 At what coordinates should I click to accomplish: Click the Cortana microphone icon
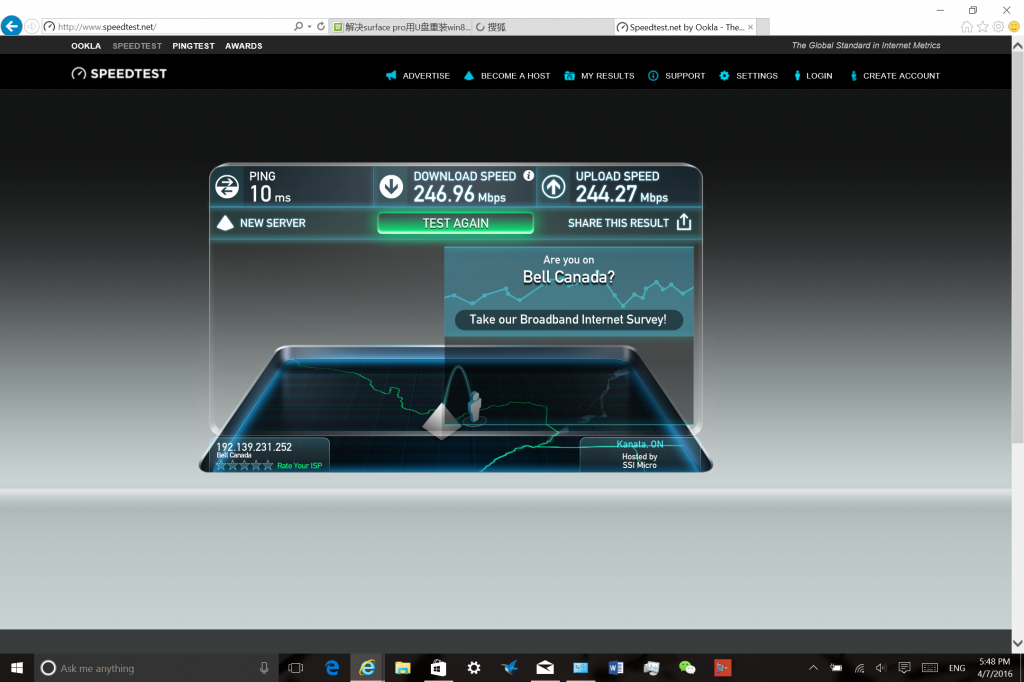tap(264, 668)
